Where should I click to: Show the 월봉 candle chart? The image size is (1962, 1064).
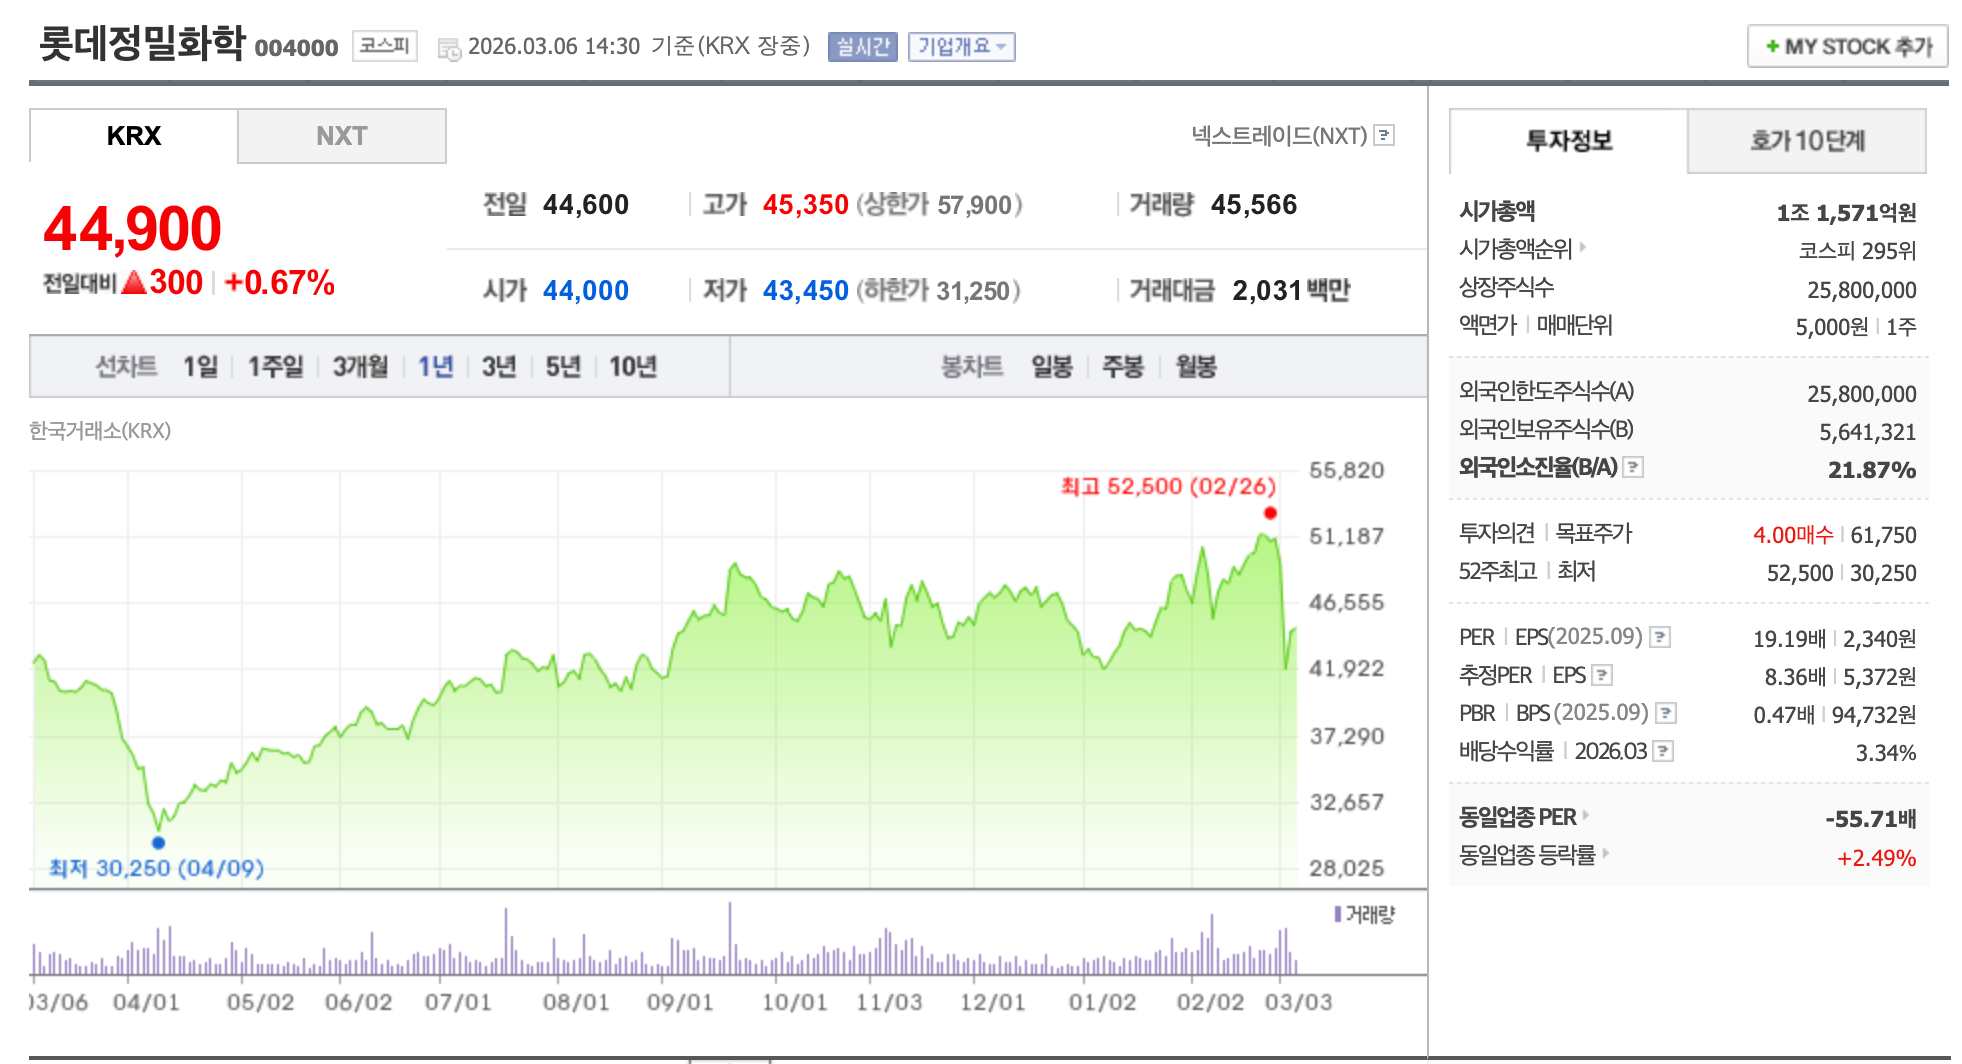tap(1196, 367)
